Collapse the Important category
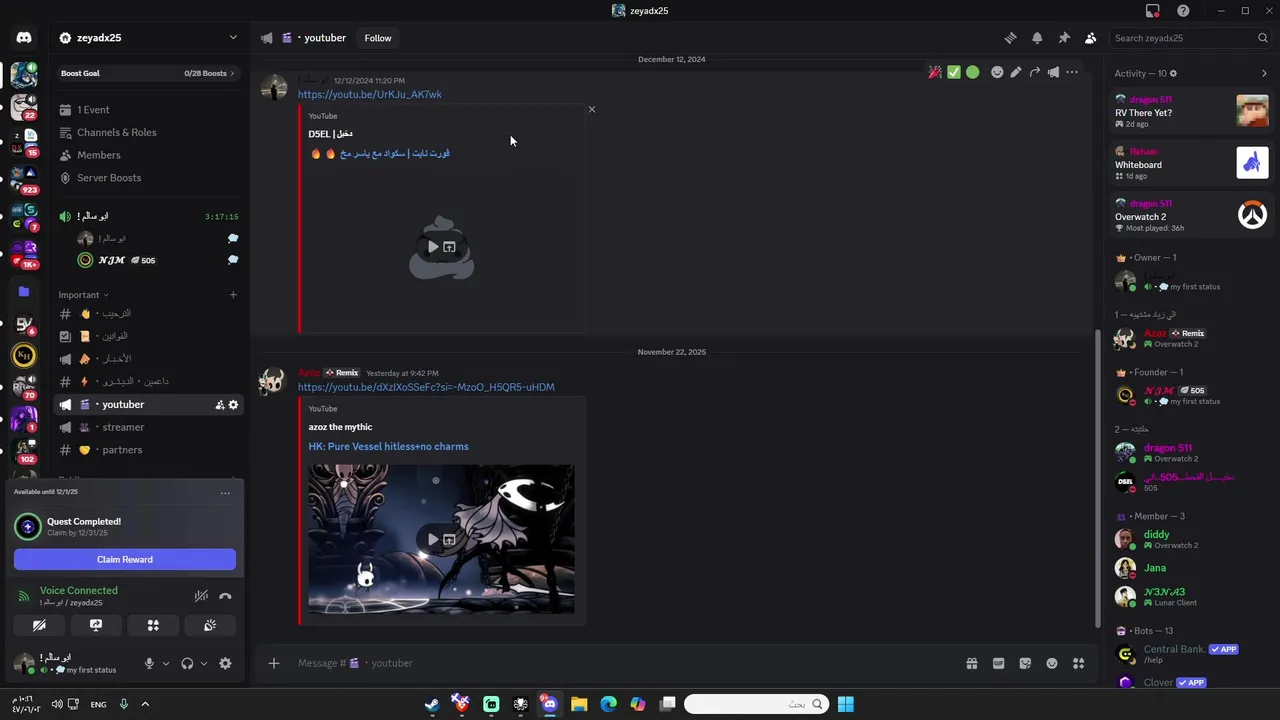The height and width of the screenshot is (720, 1280). [84, 295]
